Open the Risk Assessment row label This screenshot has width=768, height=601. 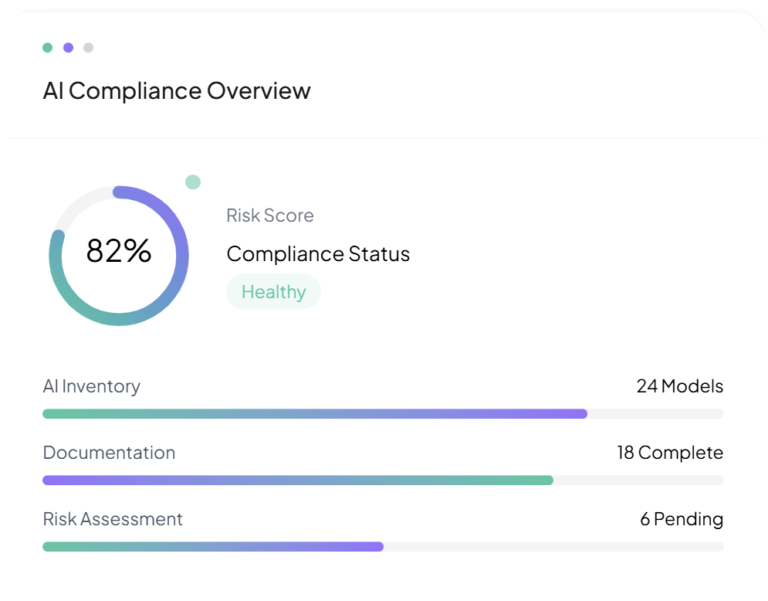coord(113,519)
